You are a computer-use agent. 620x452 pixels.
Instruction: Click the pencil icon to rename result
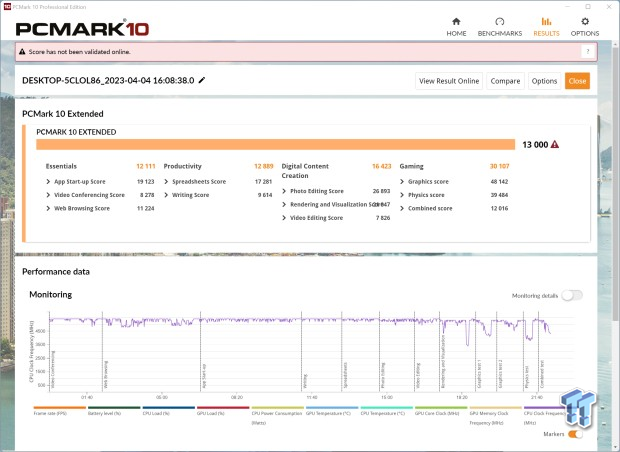(x=202, y=80)
